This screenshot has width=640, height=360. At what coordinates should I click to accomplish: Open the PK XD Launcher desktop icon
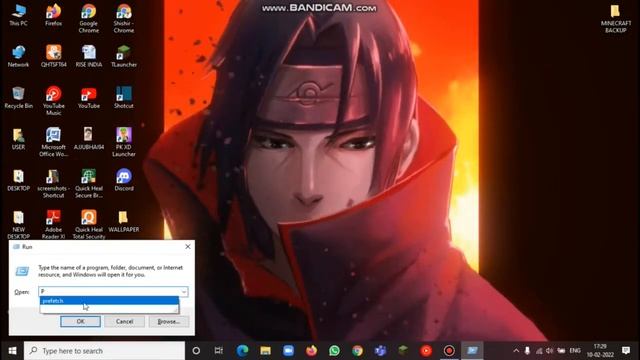tap(124, 142)
